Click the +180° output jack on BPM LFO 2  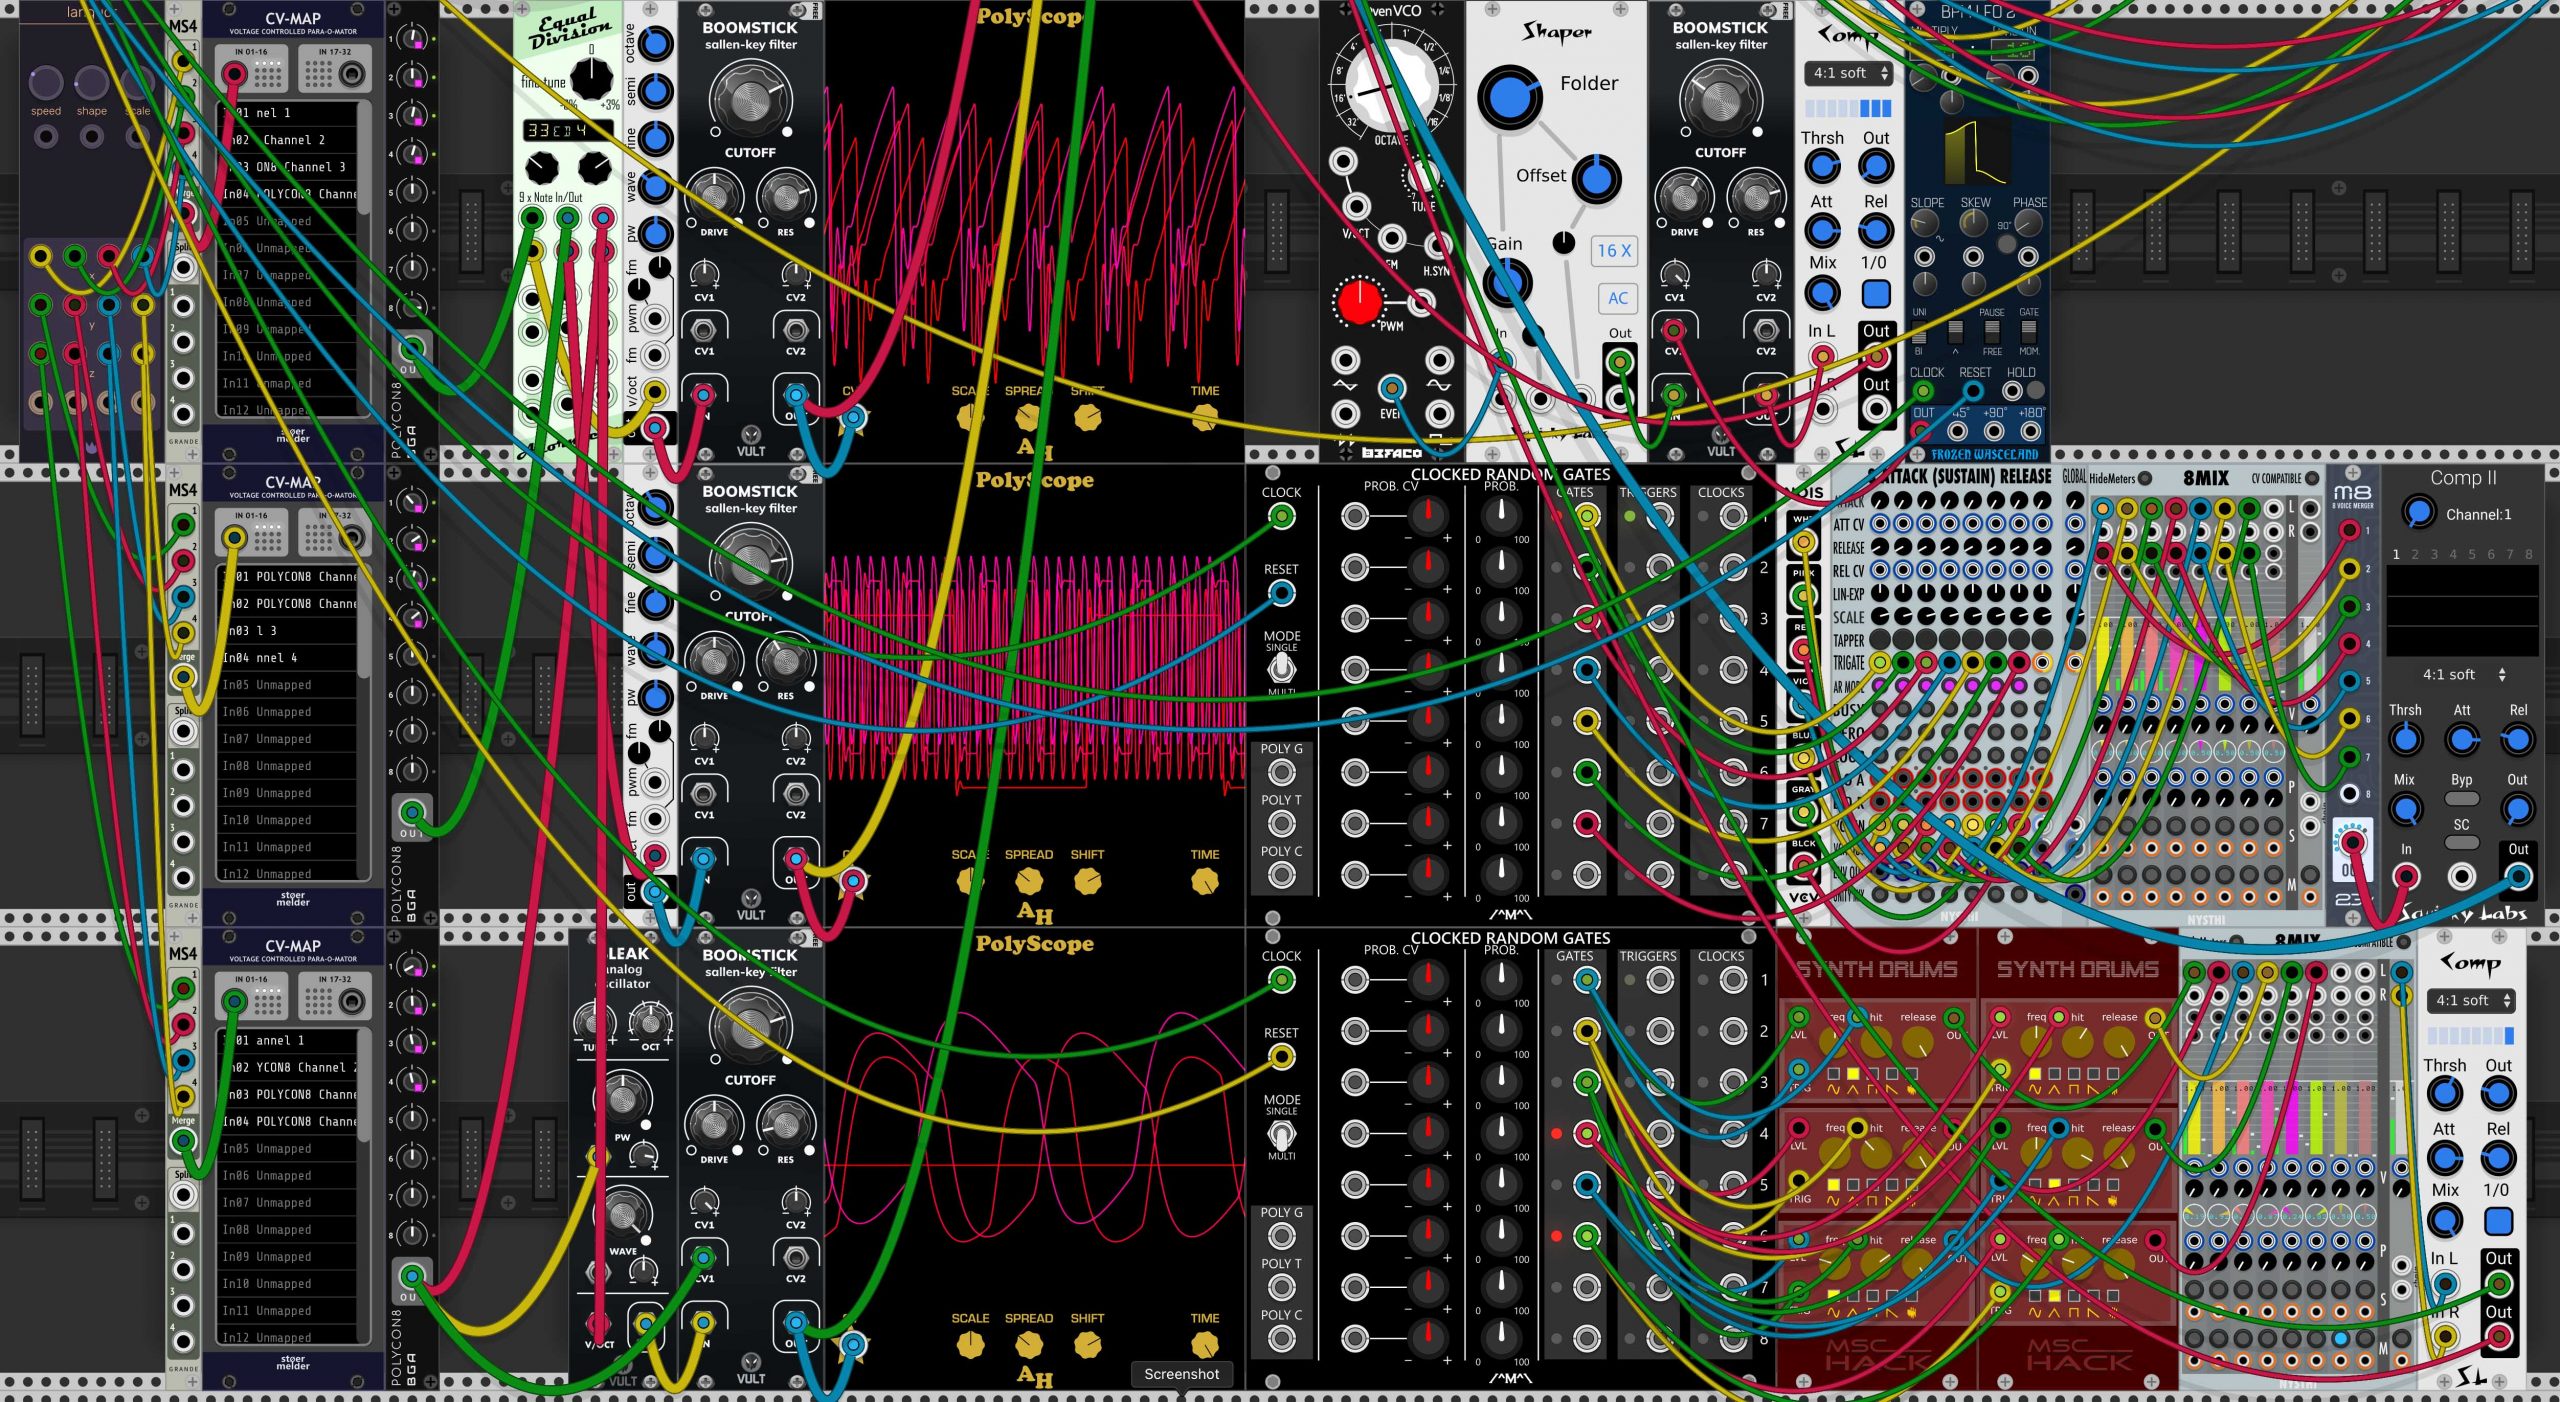(2030, 431)
